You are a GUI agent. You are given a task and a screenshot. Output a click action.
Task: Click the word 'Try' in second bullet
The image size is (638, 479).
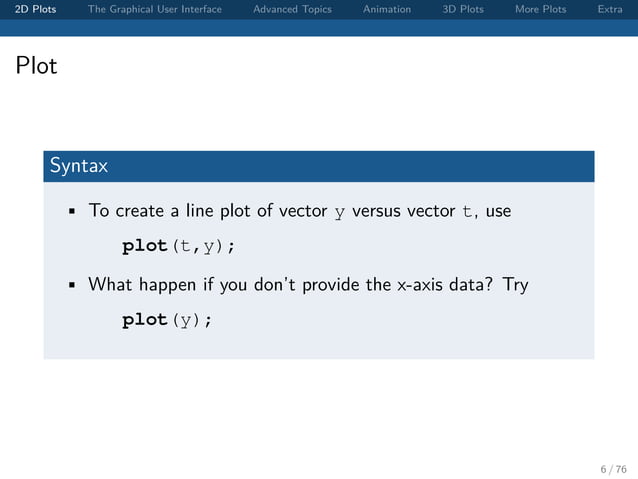click(x=516, y=285)
